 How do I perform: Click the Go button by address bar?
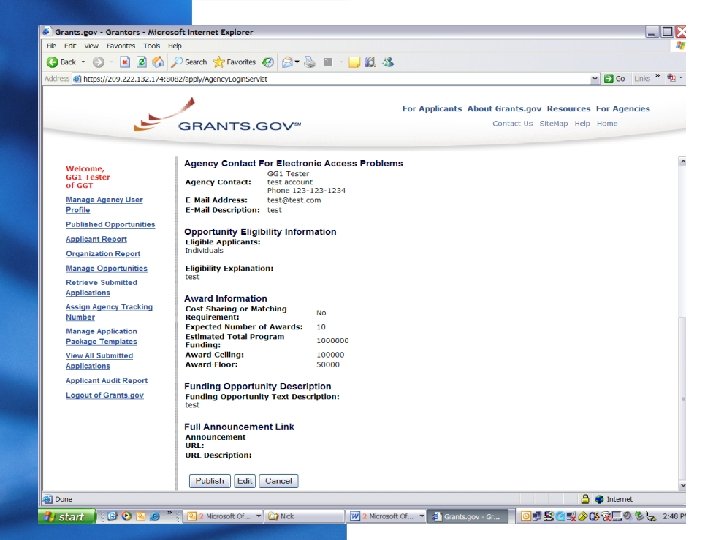click(x=614, y=79)
